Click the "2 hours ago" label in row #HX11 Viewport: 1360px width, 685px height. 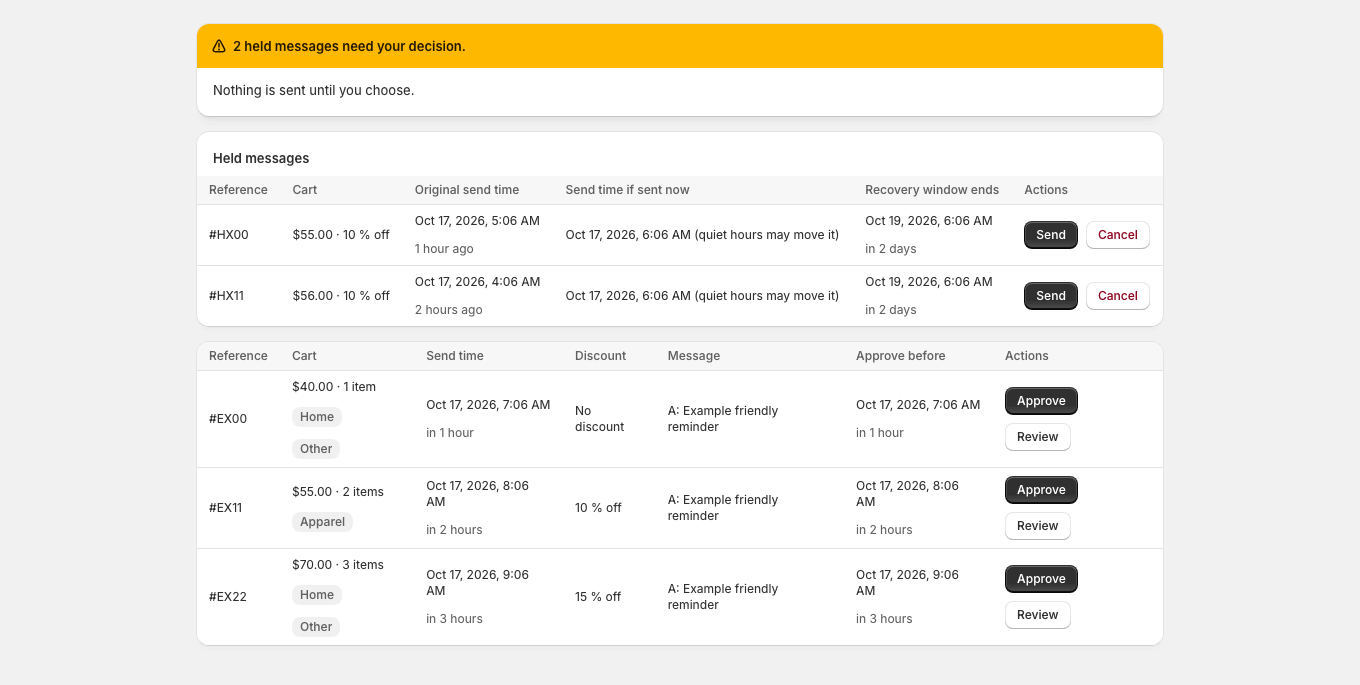coord(449,310)
